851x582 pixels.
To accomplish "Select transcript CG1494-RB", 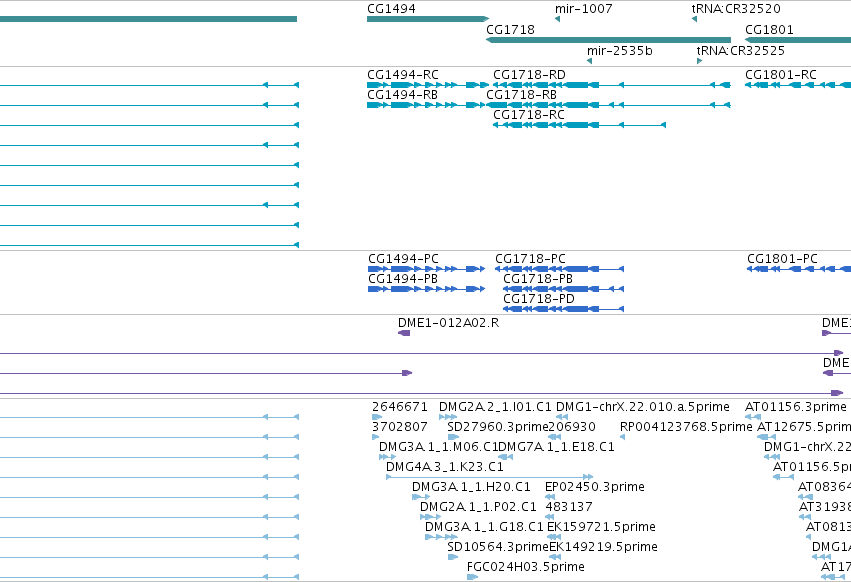I will [x=428, y=105].
